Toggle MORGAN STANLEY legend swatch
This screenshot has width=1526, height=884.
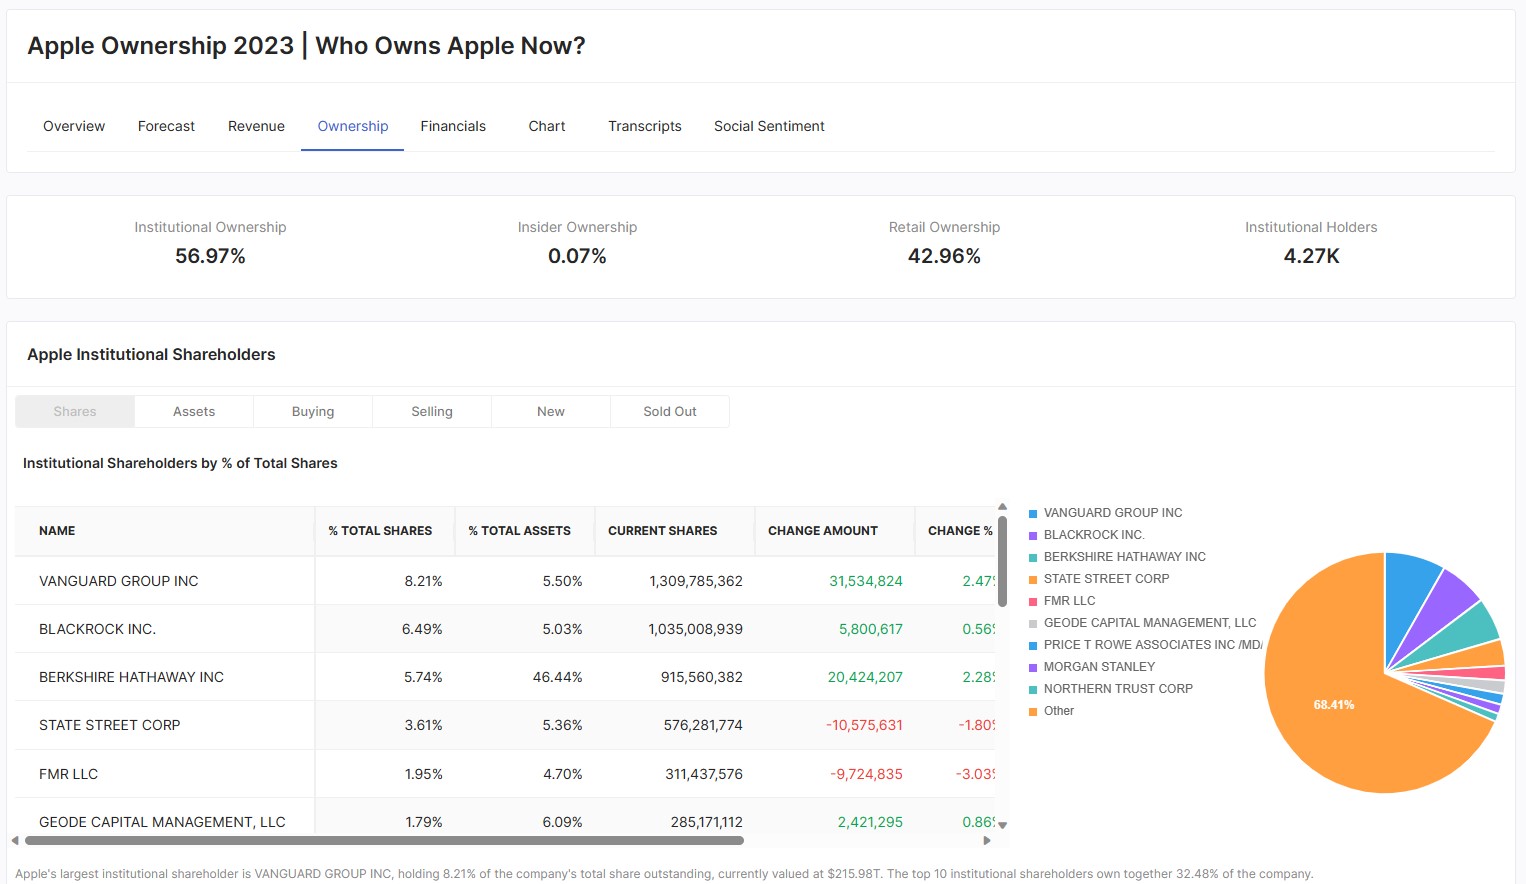click(x=1033, y=667)
